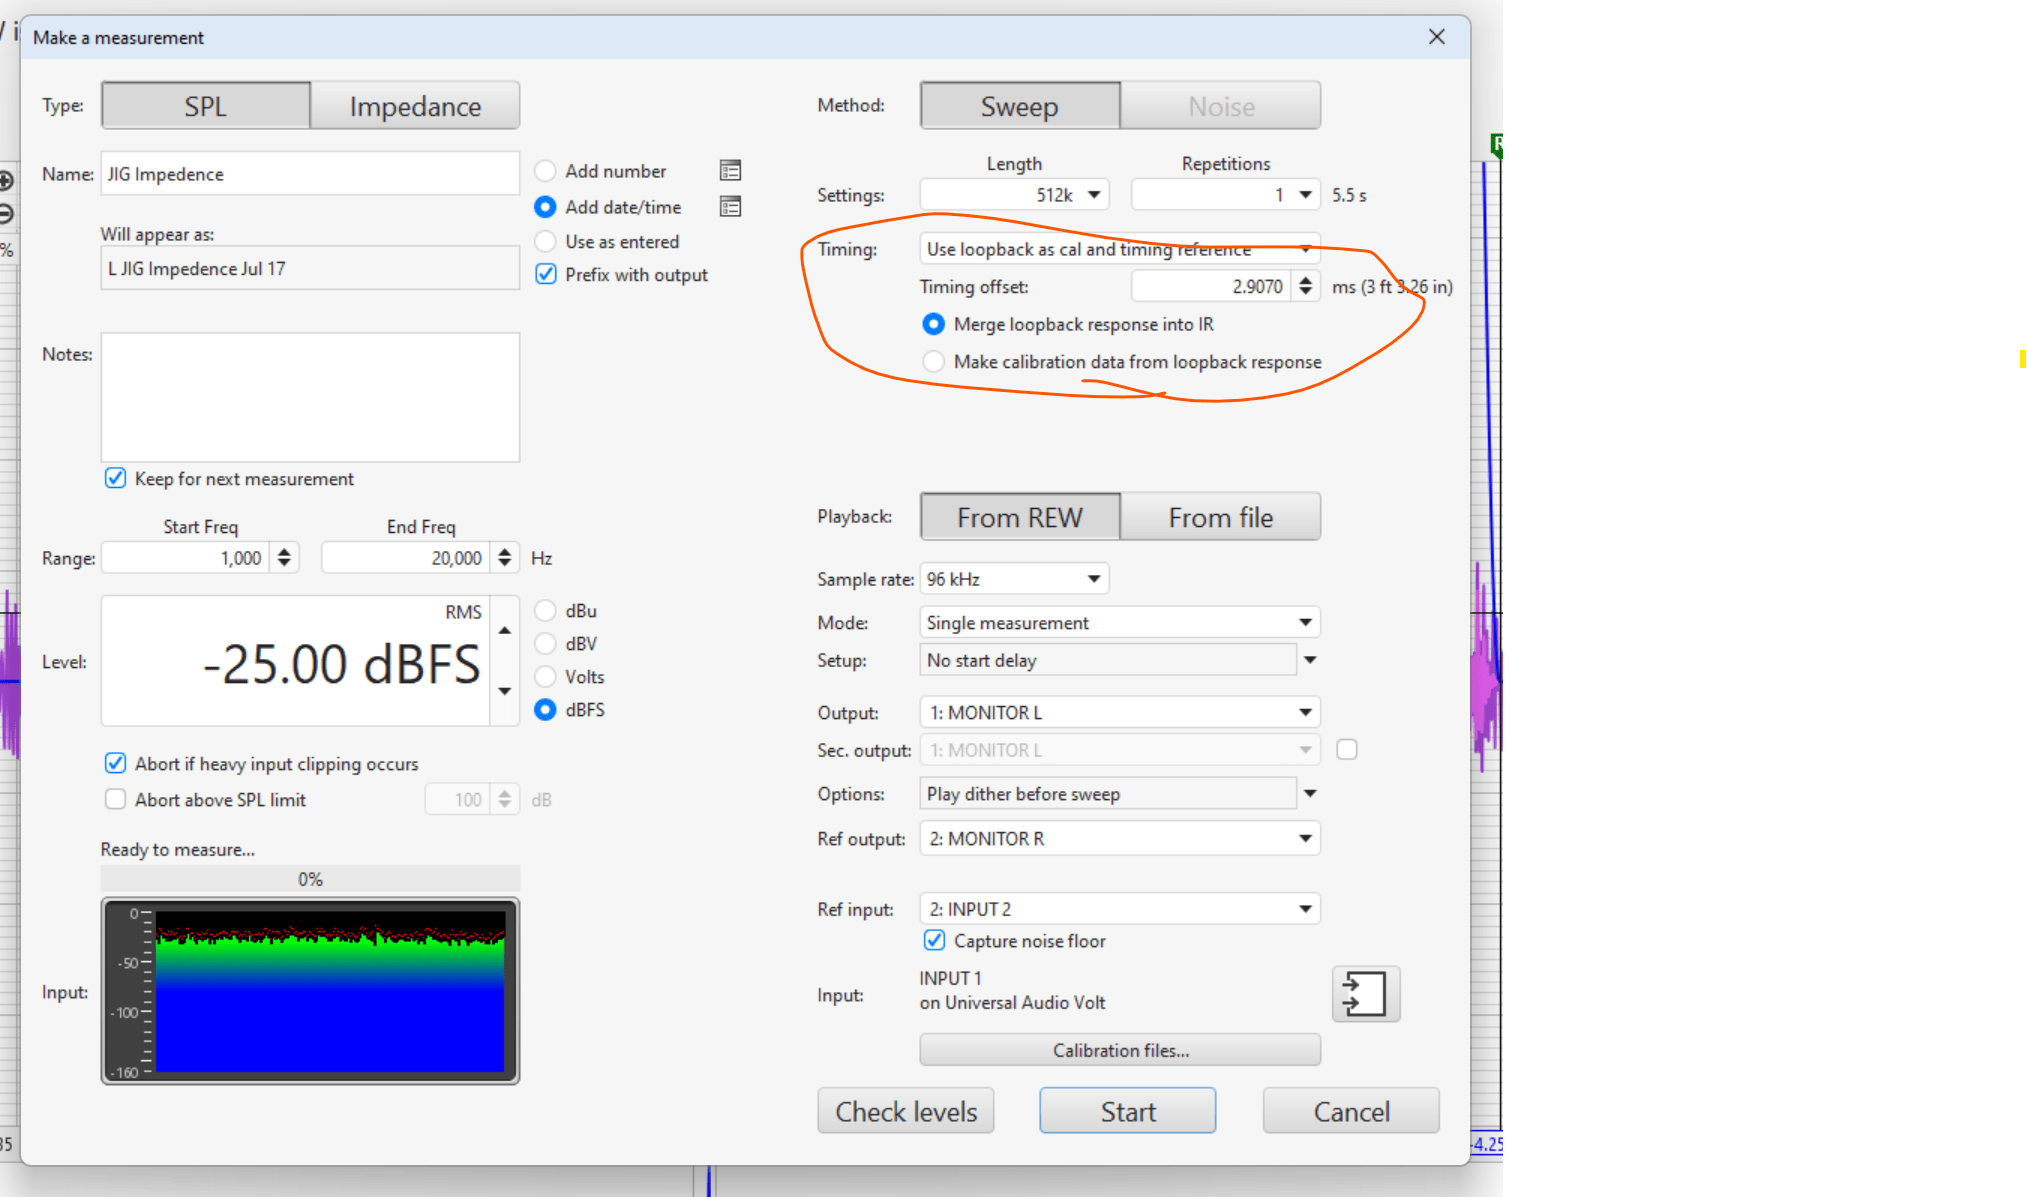
Task: Select the Add number radio button
Action: [545, 171]
